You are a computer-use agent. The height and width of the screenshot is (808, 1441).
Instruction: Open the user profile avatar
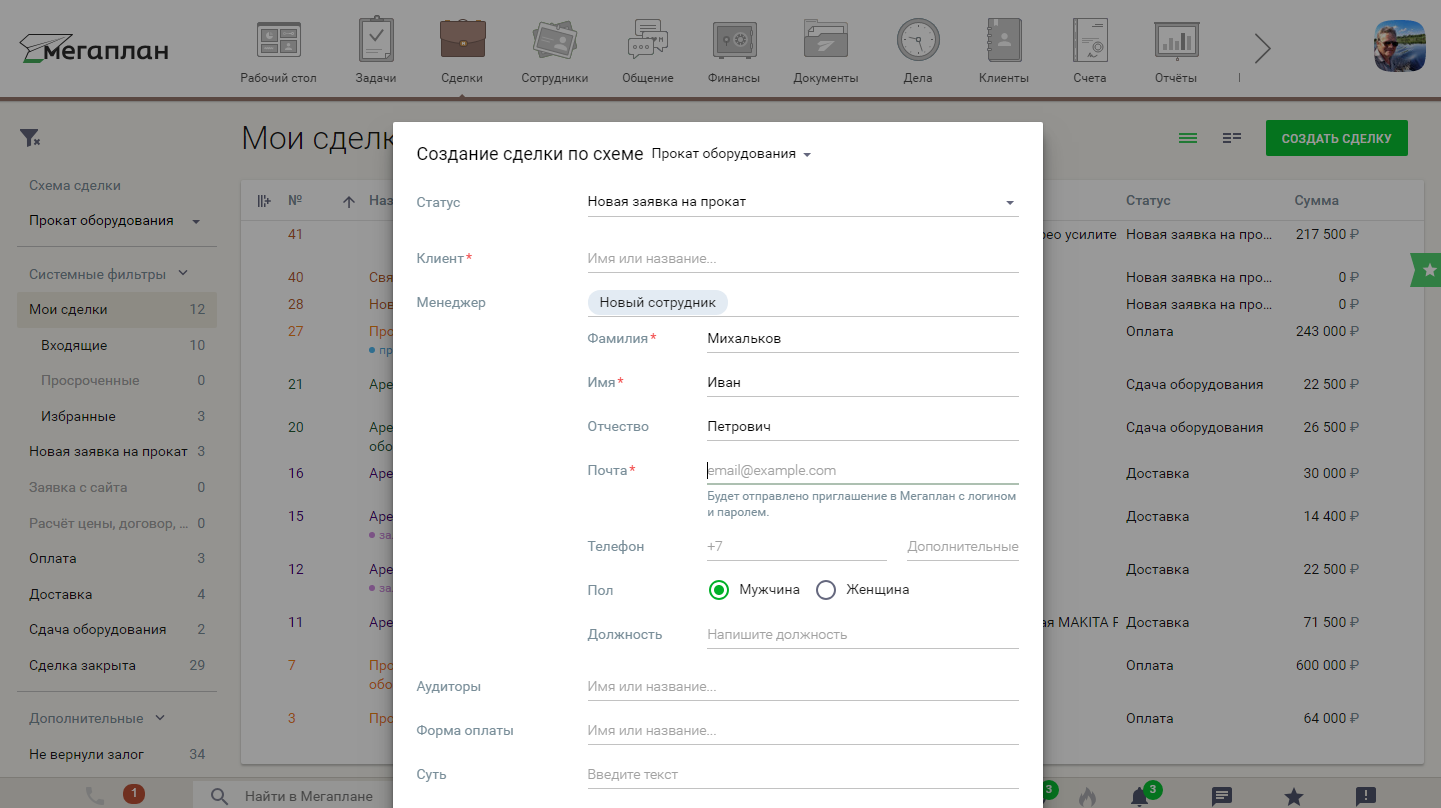tap(1401, 47)
